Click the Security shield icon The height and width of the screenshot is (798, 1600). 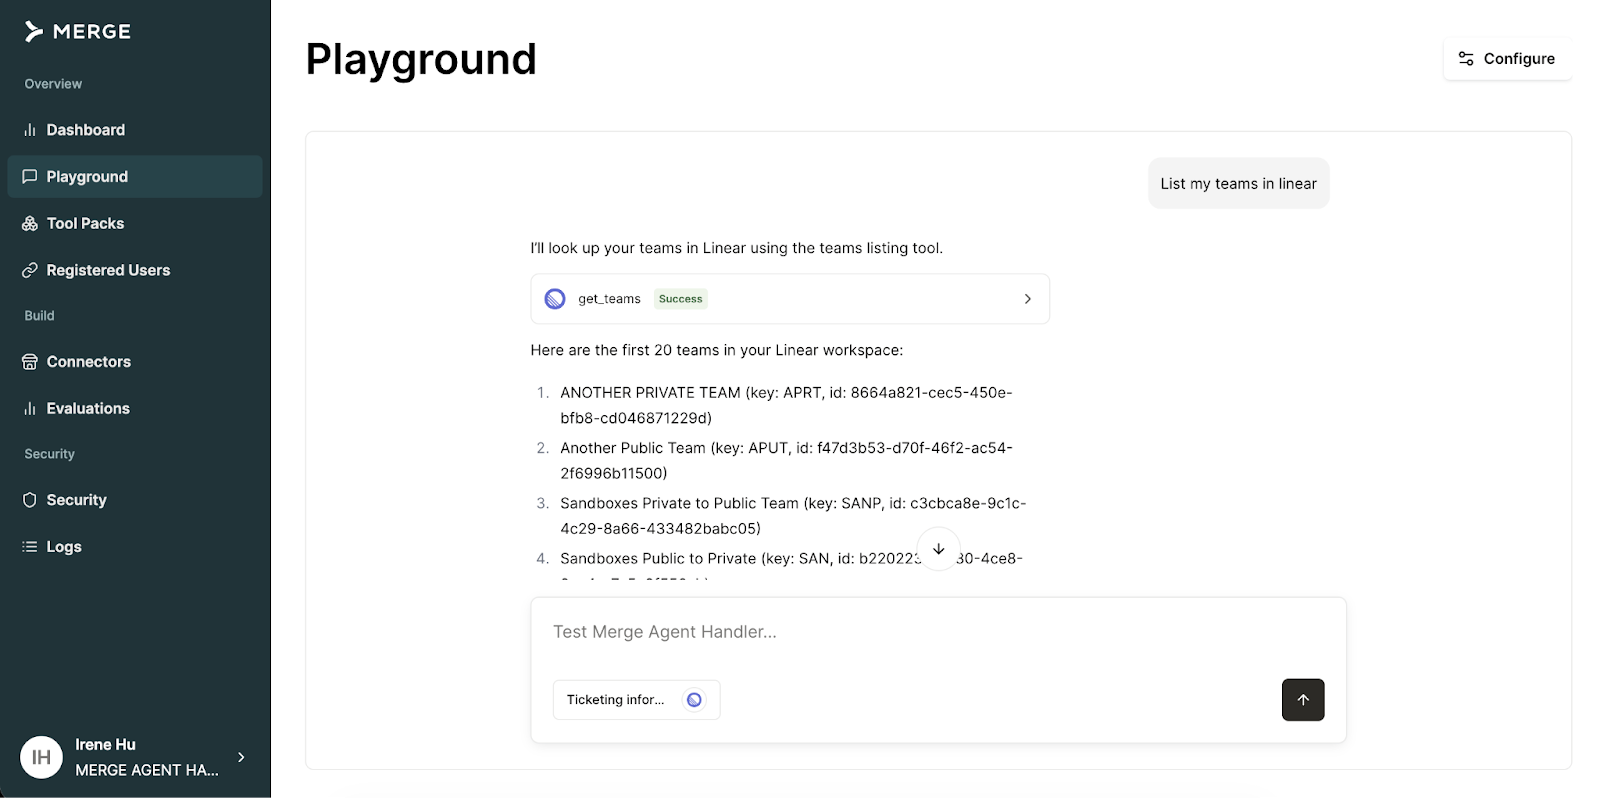pos(30,500)
